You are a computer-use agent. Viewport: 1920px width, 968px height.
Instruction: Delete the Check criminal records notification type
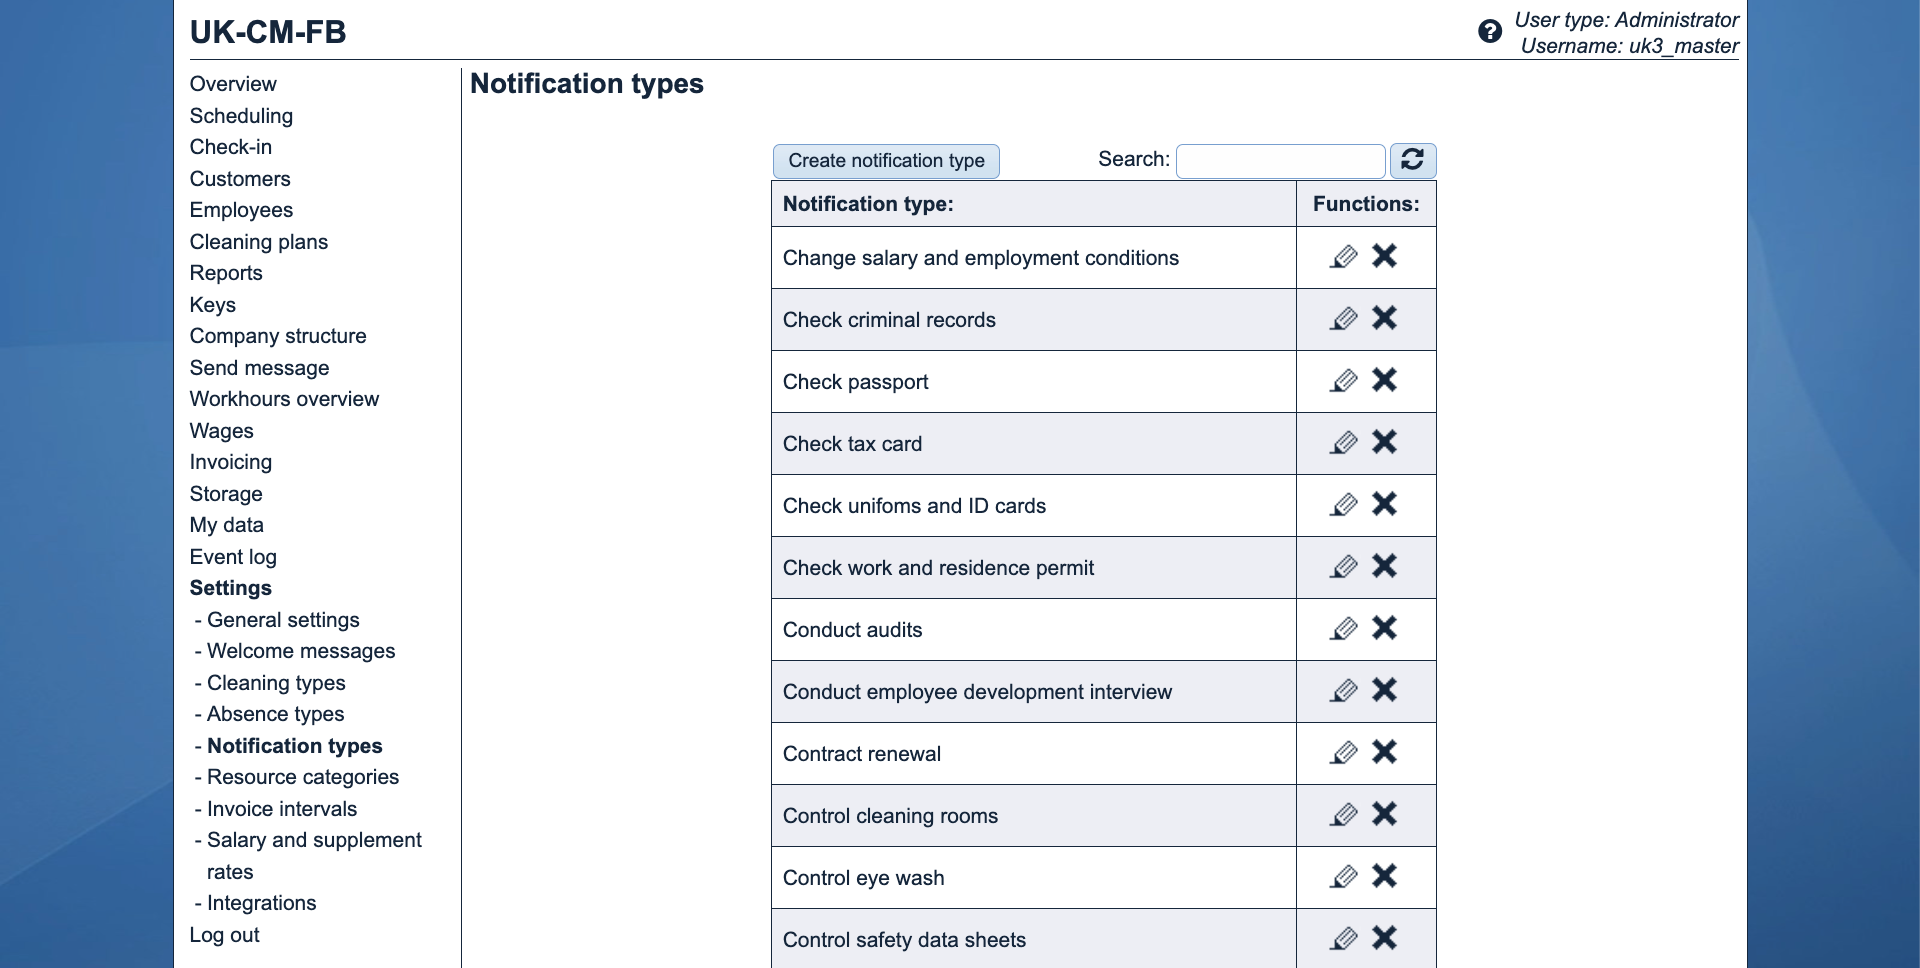tap(1385, 319)
